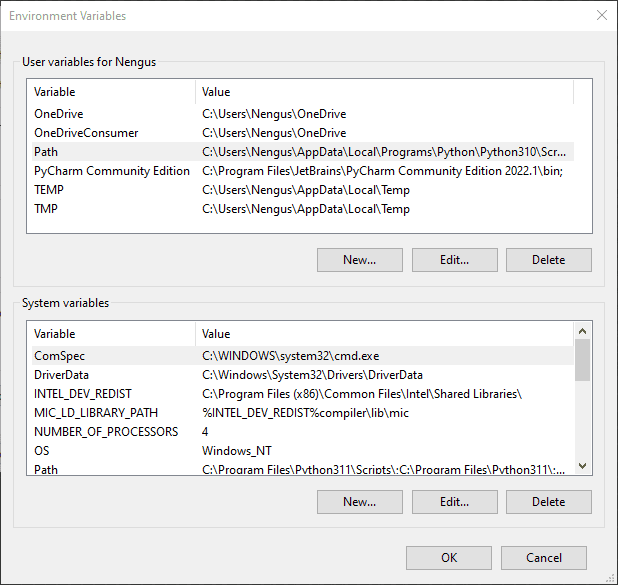Click New under System variables

(359, 502)
